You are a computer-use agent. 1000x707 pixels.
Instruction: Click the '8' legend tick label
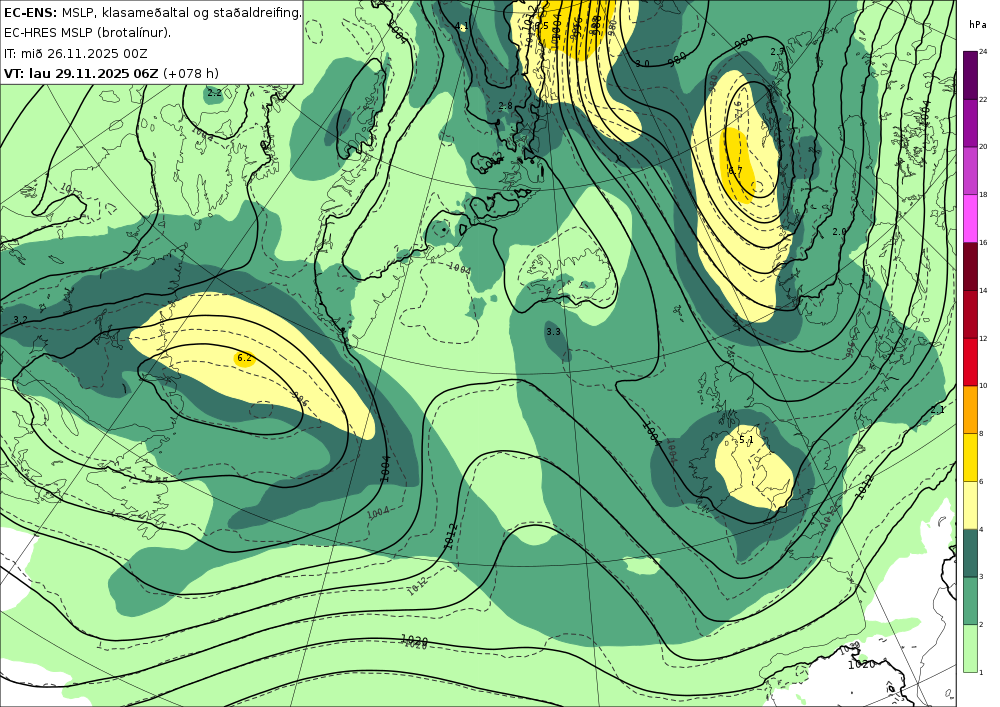point(981,434)
